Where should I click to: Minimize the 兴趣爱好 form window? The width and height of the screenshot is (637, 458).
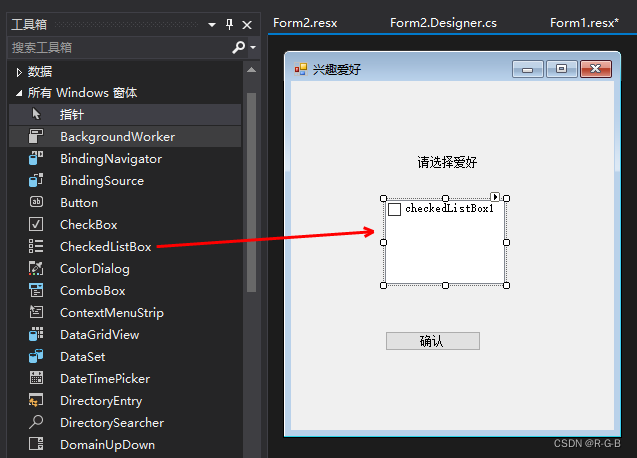pyautogui.click(x=527, y=69)
